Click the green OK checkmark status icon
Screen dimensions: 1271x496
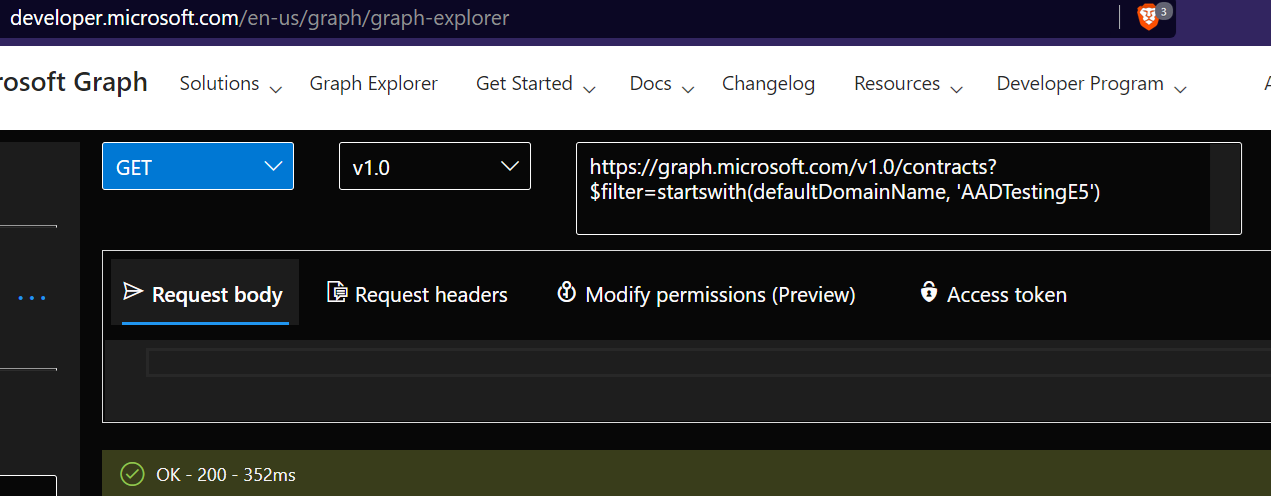coord(131,474)
